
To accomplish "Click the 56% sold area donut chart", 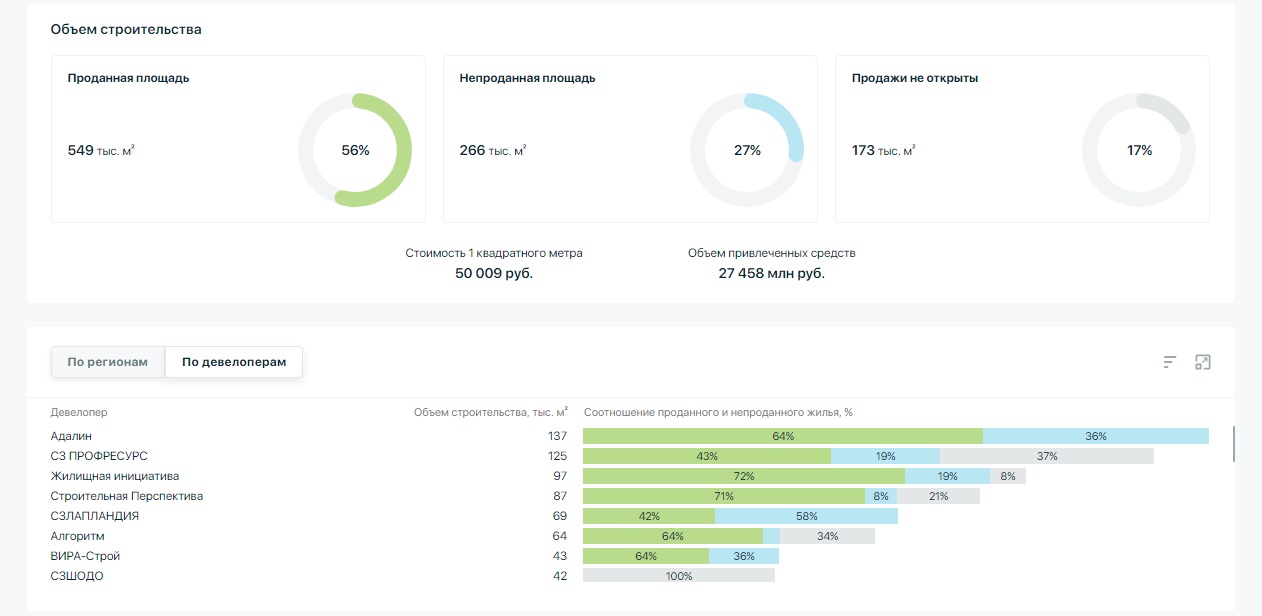I will [355, 150].
